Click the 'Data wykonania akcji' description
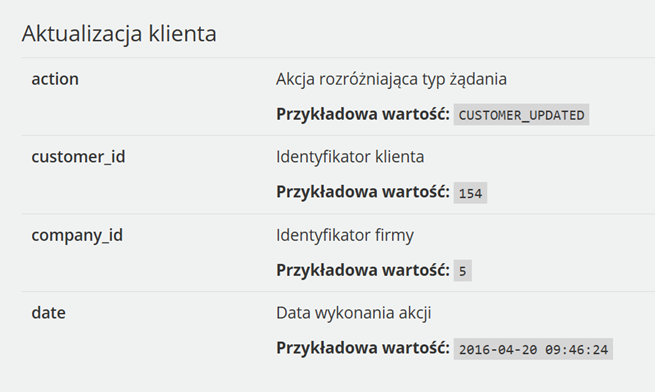 tap(353, 313)
